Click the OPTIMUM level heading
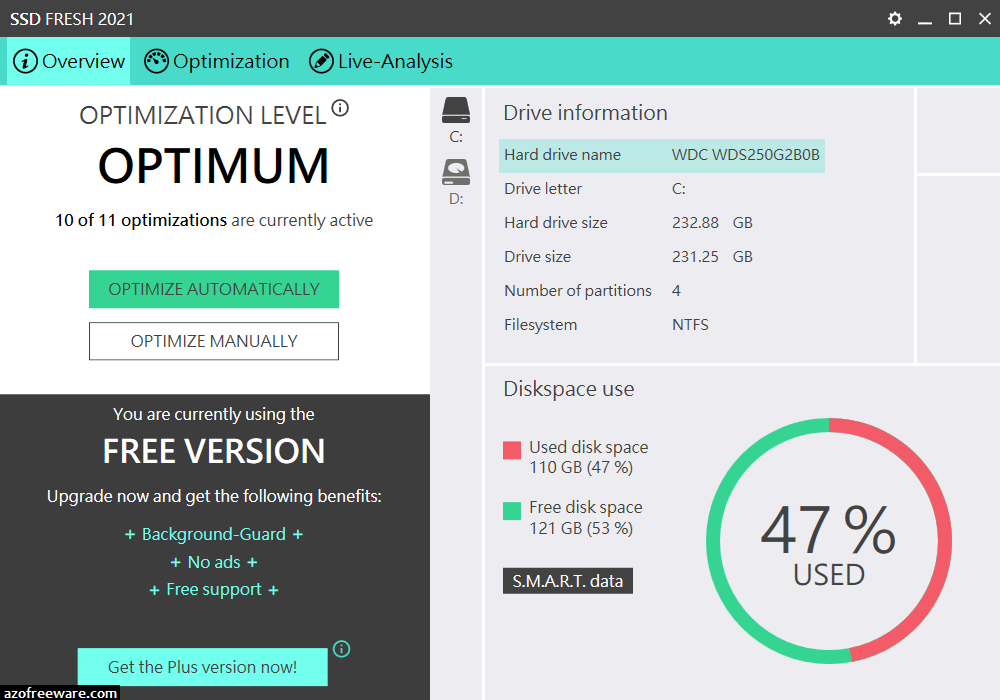 click(214, 166)
